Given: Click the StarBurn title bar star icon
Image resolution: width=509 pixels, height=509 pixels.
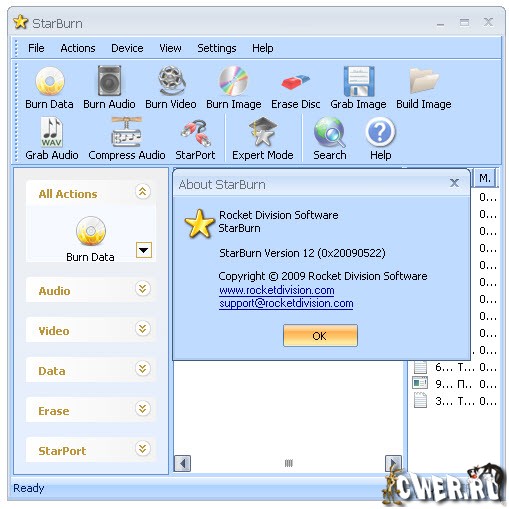Looking at the screenshot, I should 21,22.
